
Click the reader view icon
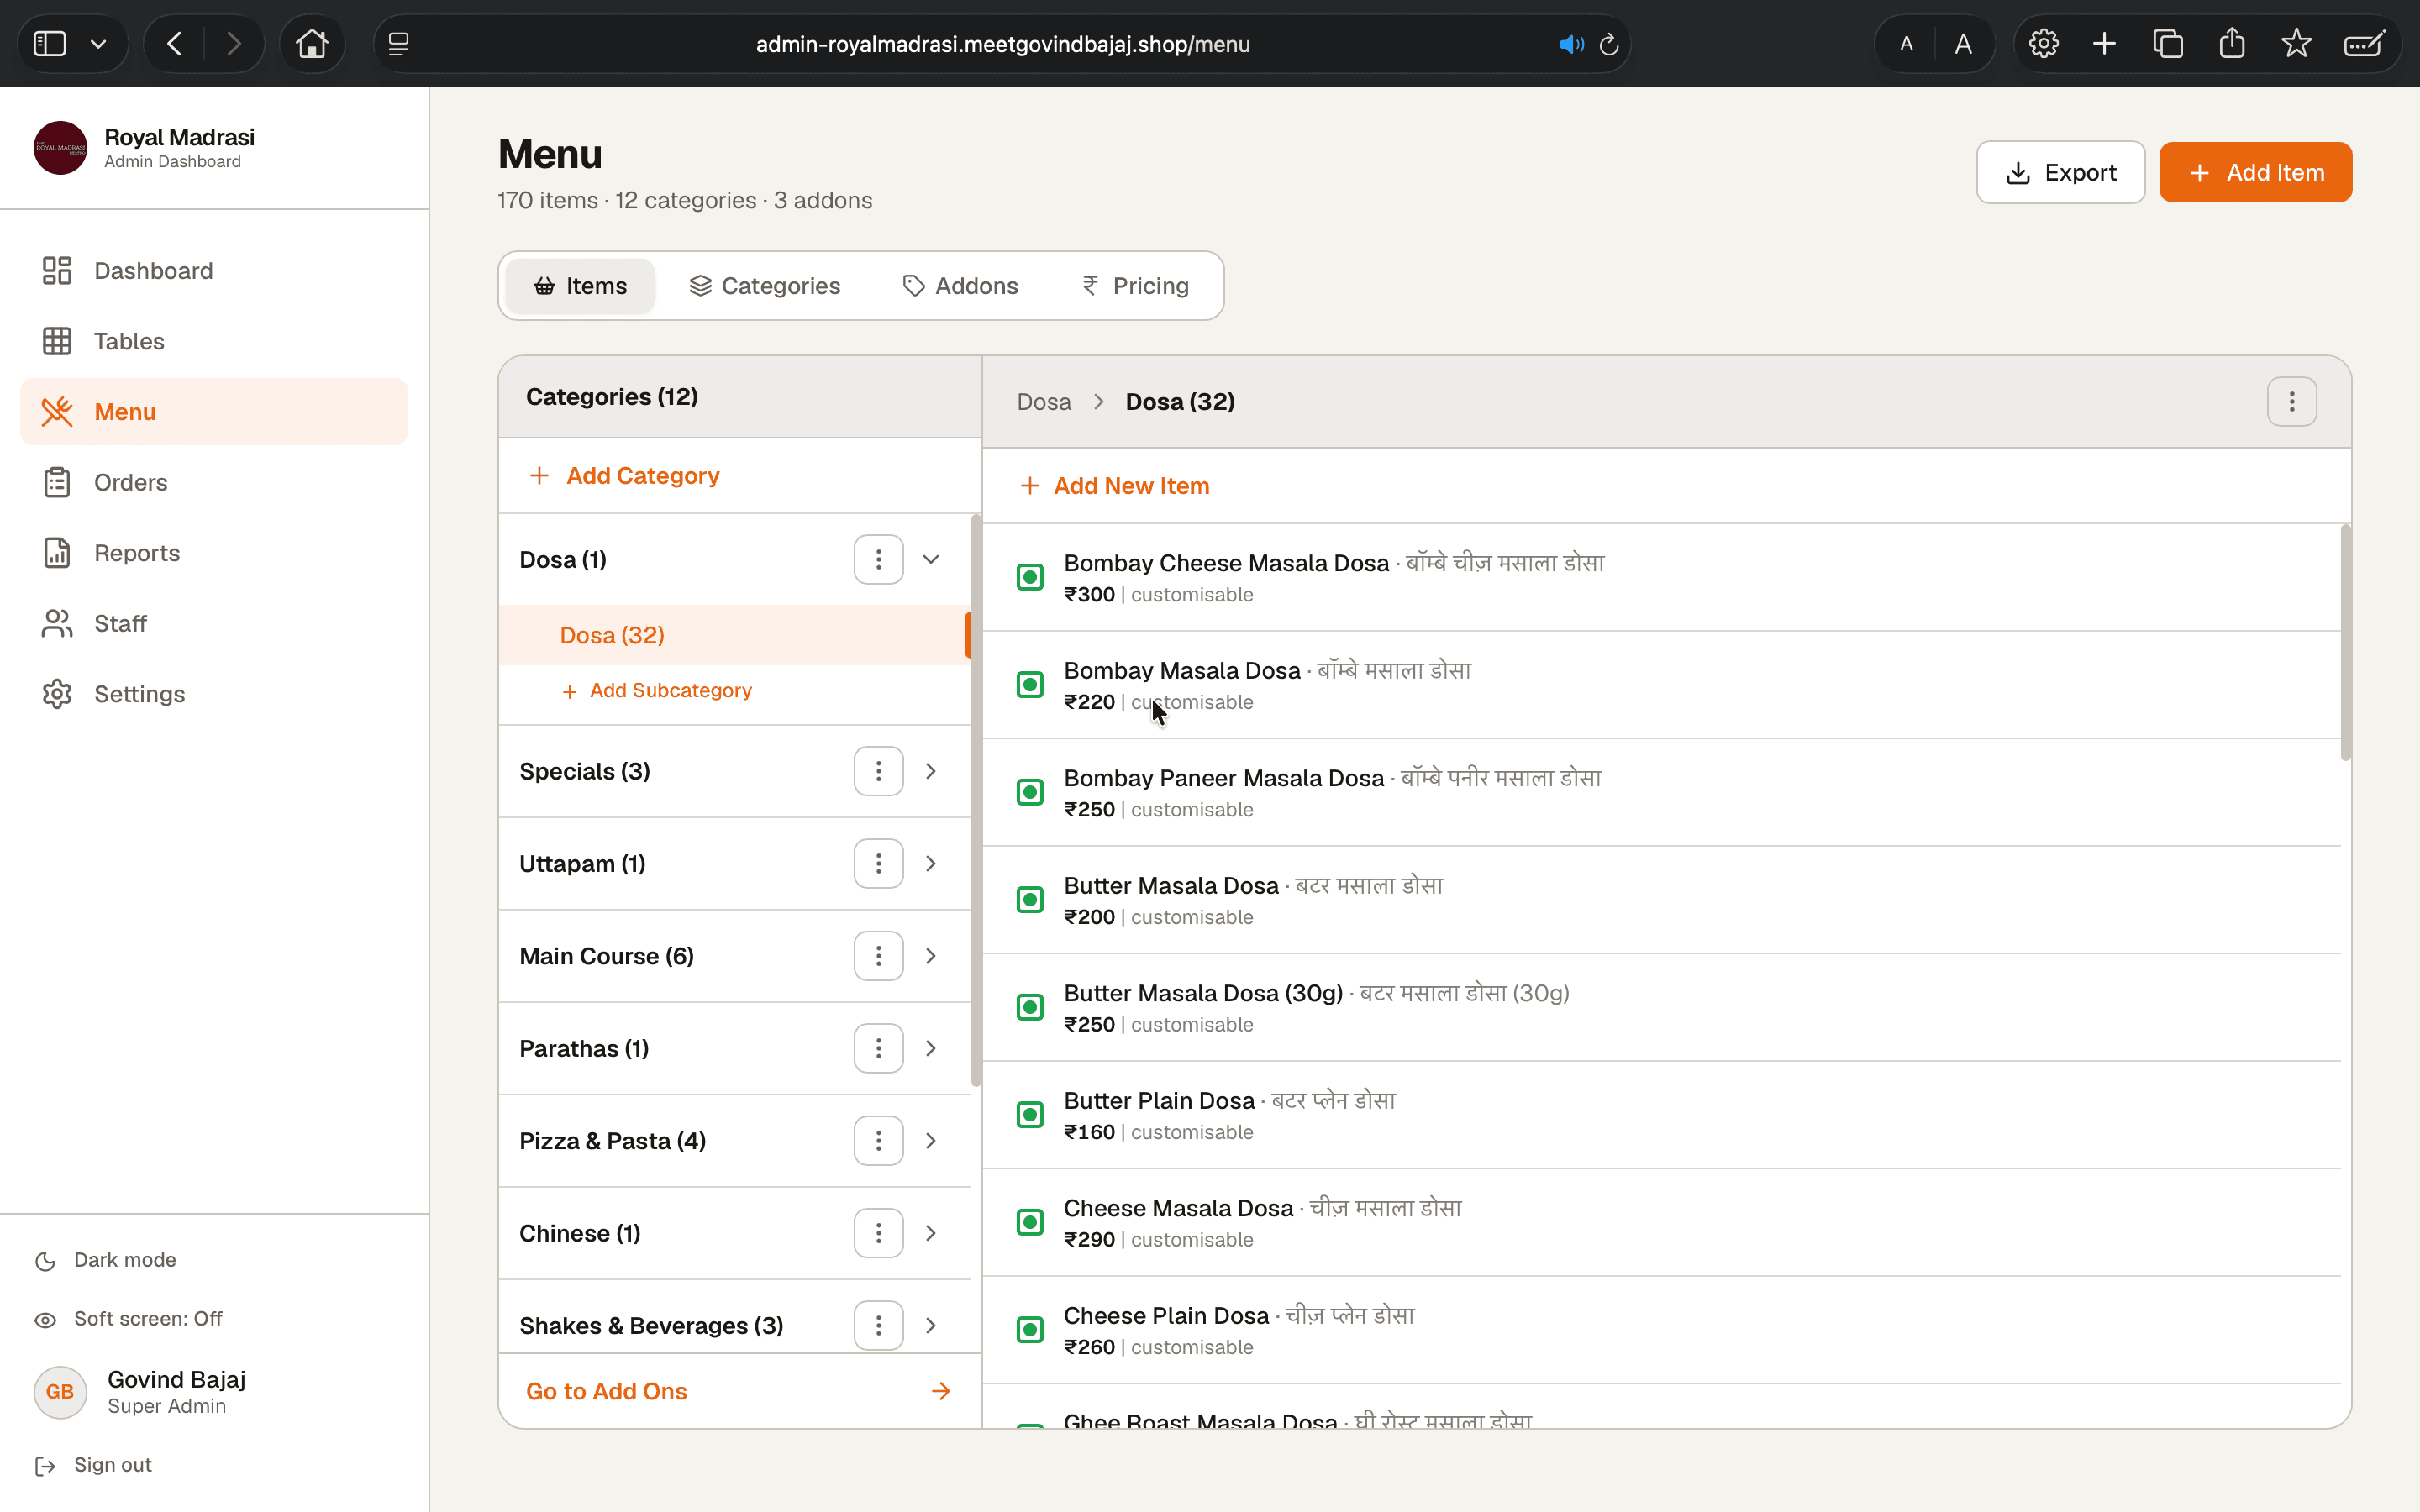[398, 44]
